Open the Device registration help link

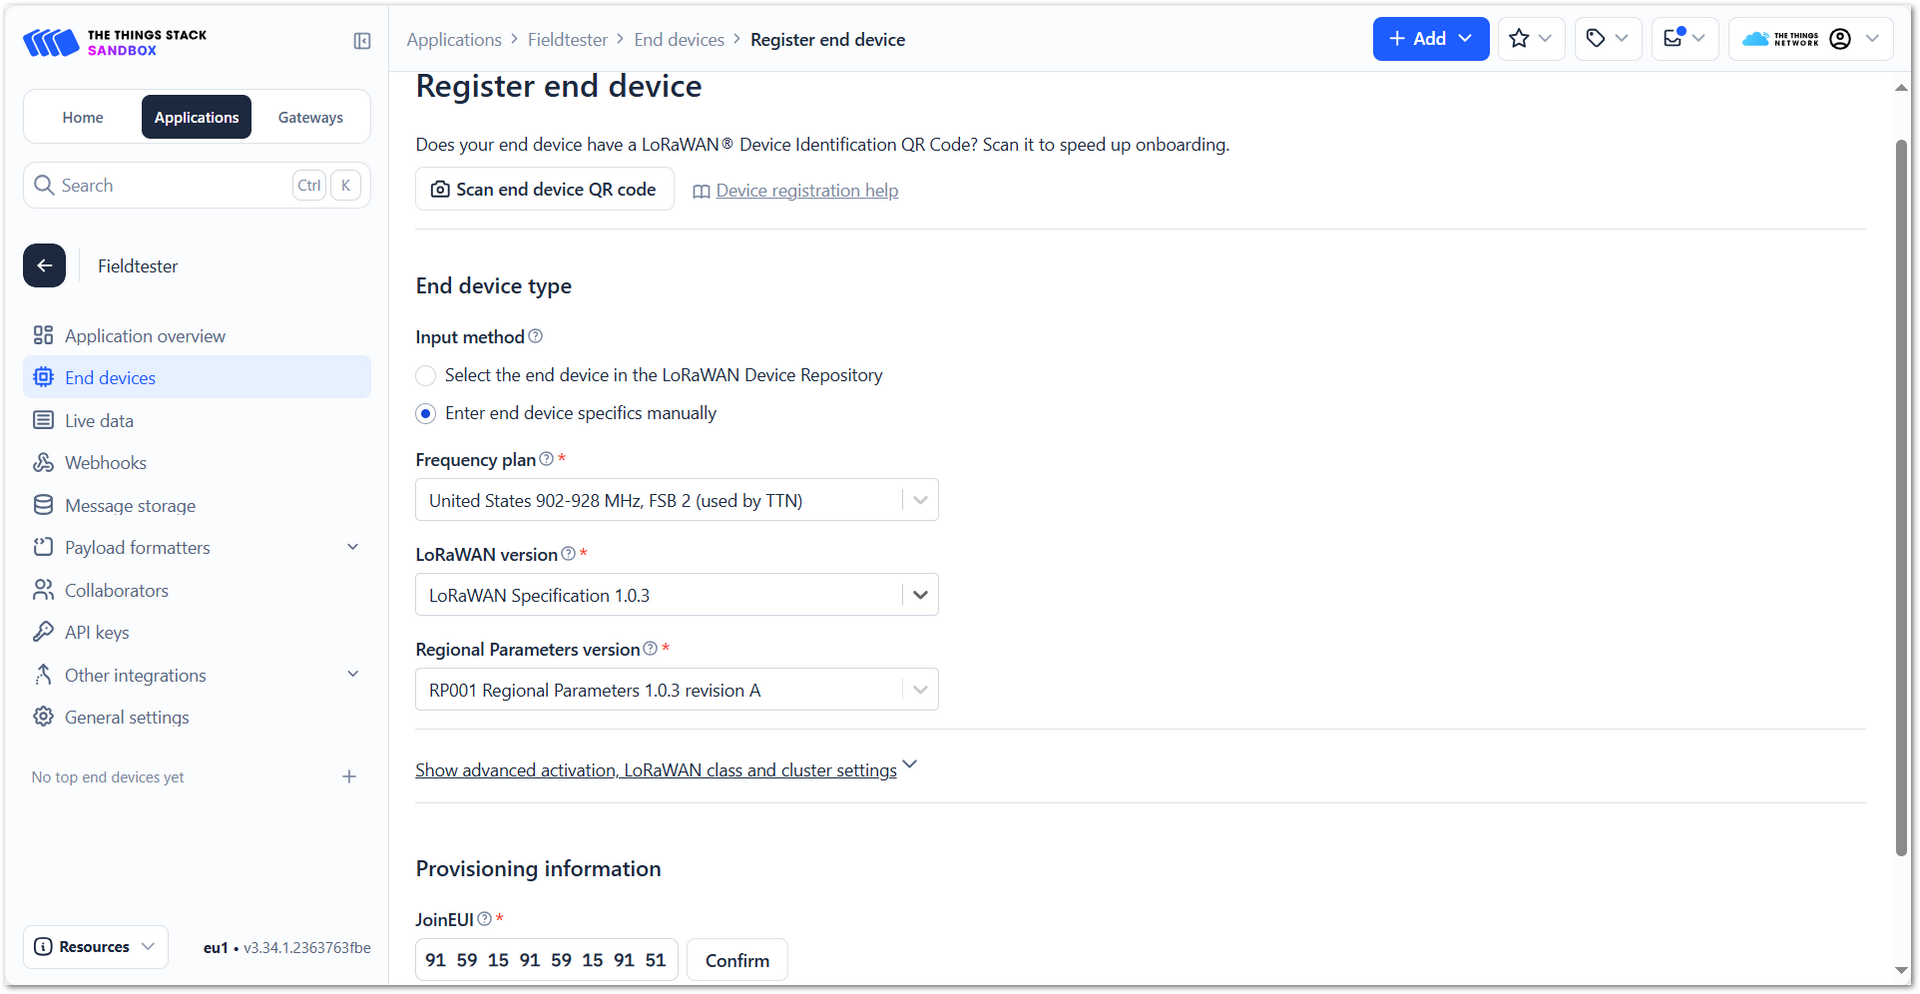806,191
